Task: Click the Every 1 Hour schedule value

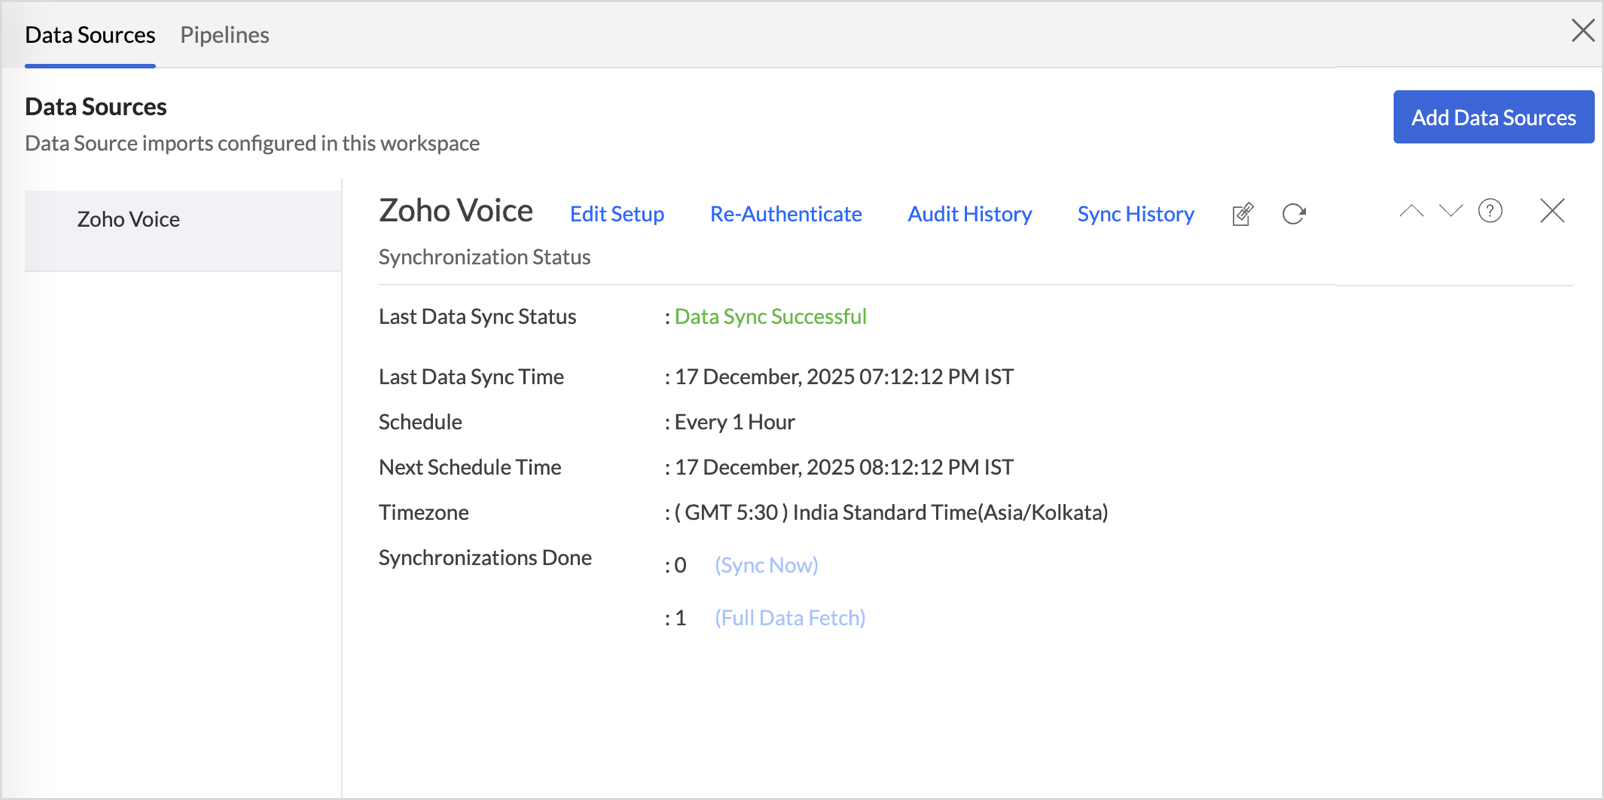Action: pos(734,422)
